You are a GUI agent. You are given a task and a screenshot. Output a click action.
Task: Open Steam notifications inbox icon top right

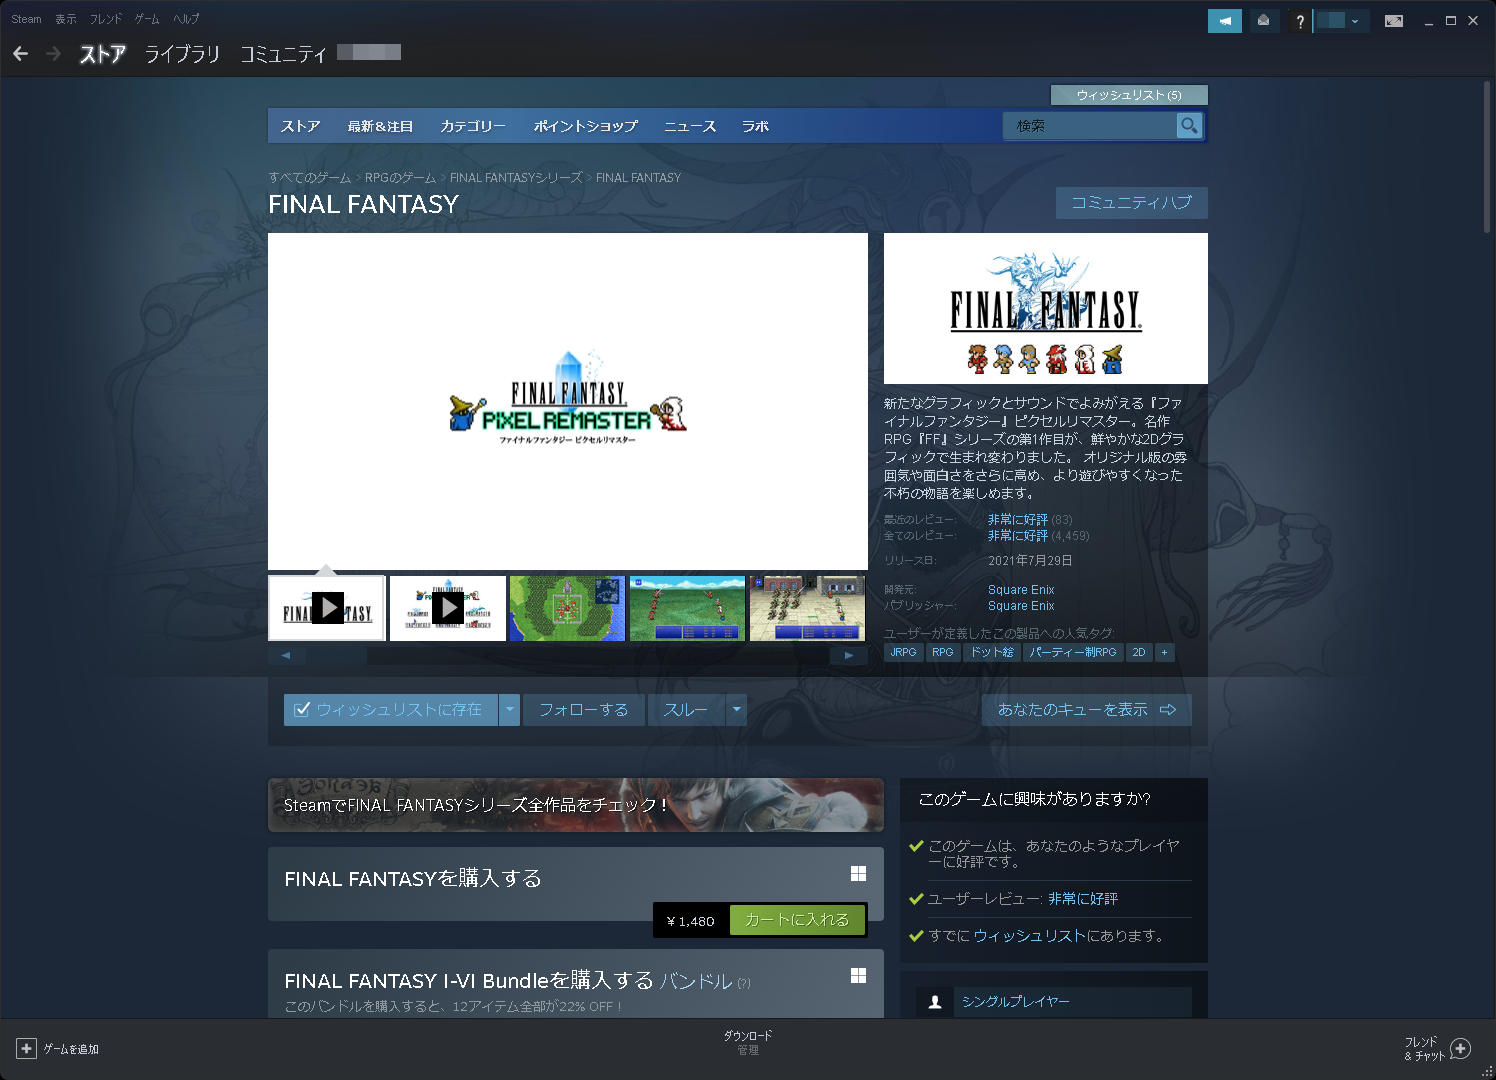click(1264, 20)
